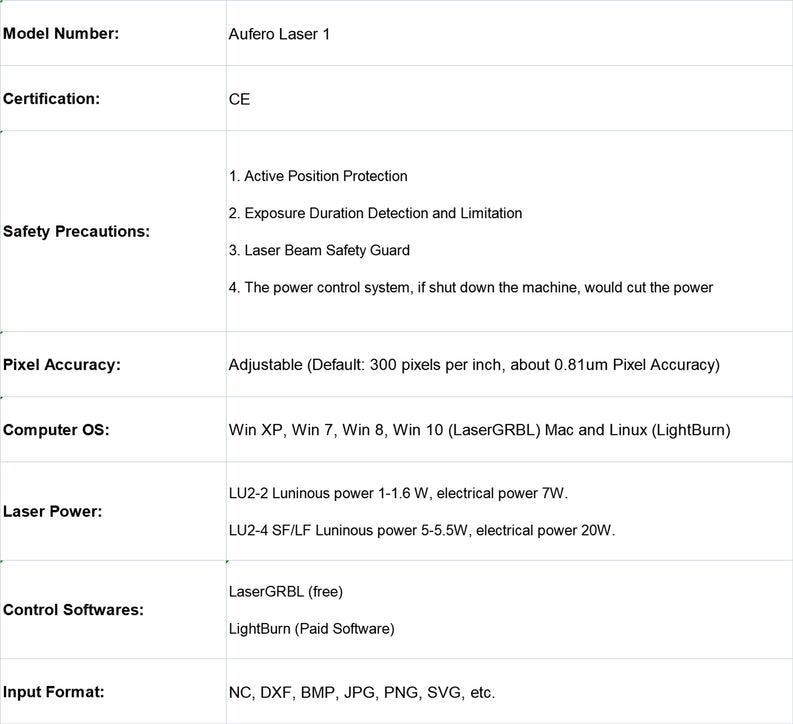Select the LaserGRBL (free) entry
This screenshot has height=724, width=793.
click(285, 591)
